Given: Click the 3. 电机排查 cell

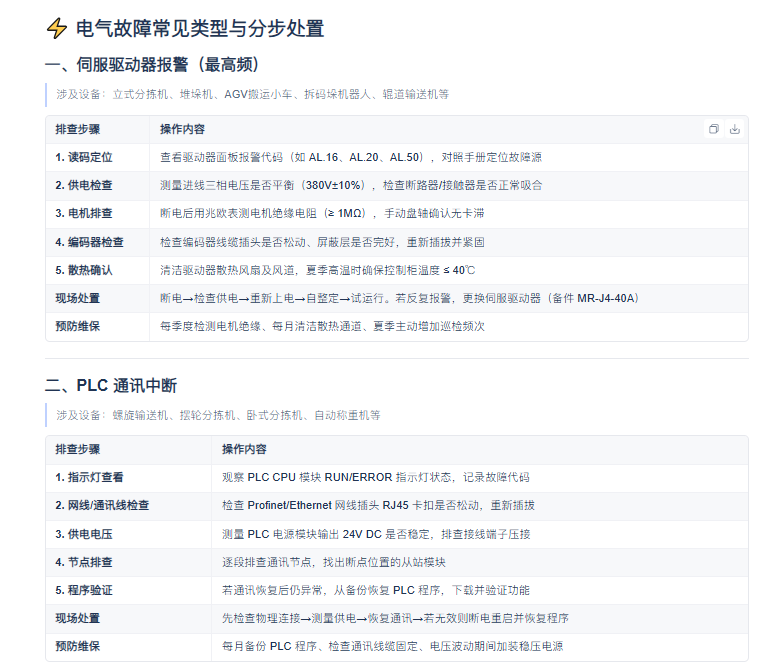Looking at the screenshot, I should tap(98, 213).
